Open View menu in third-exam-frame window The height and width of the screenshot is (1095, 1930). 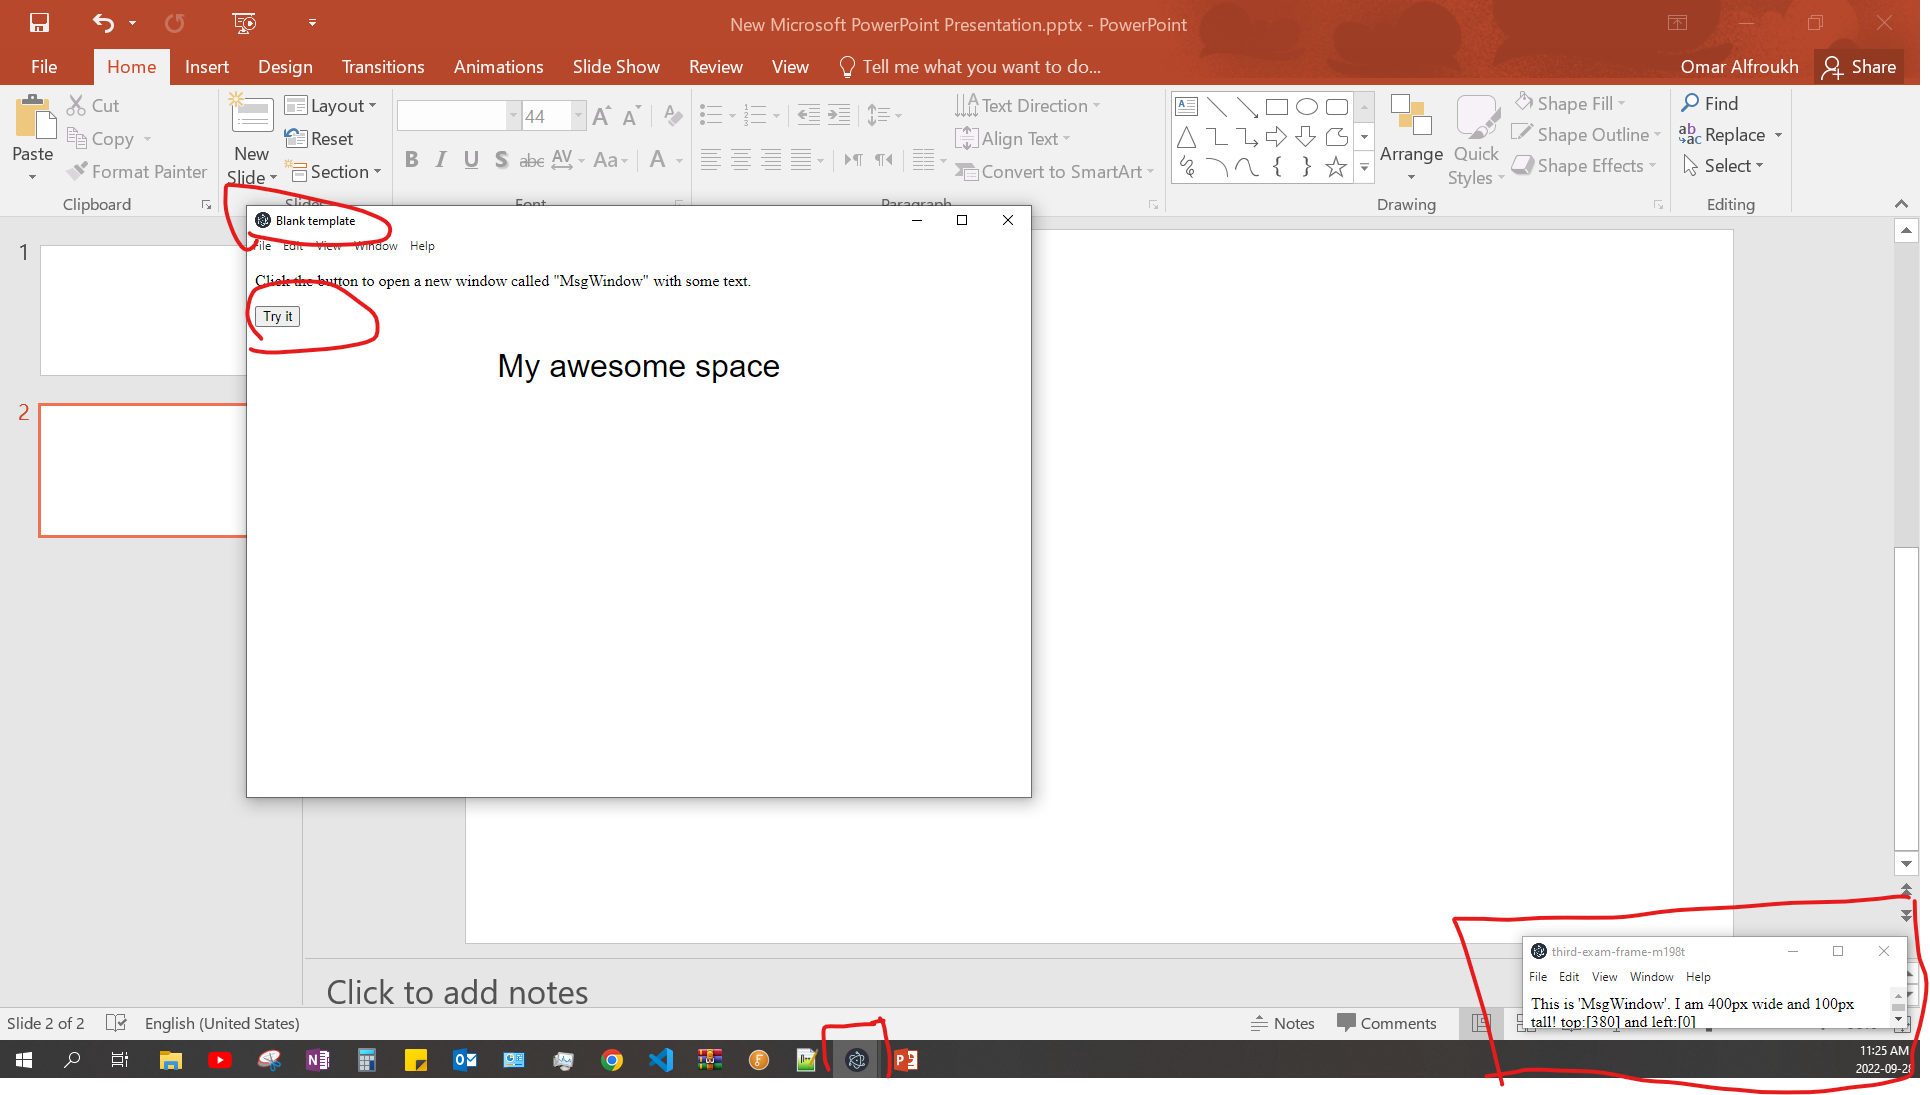[x=1604, y=977]
